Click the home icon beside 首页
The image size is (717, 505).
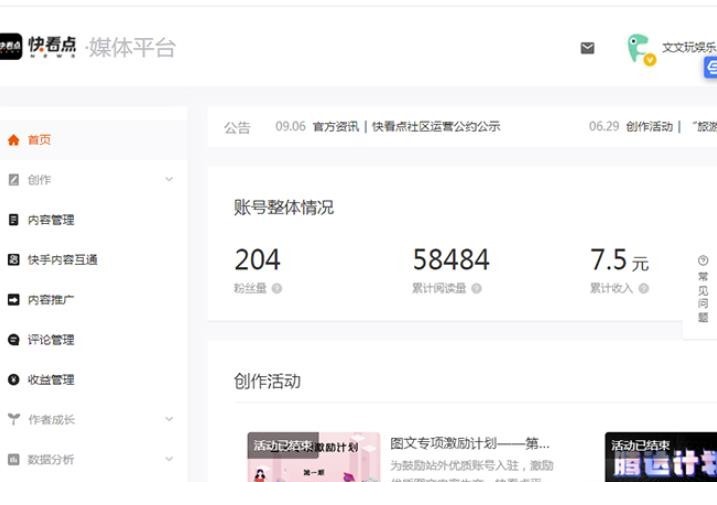(x=14, y=140)
